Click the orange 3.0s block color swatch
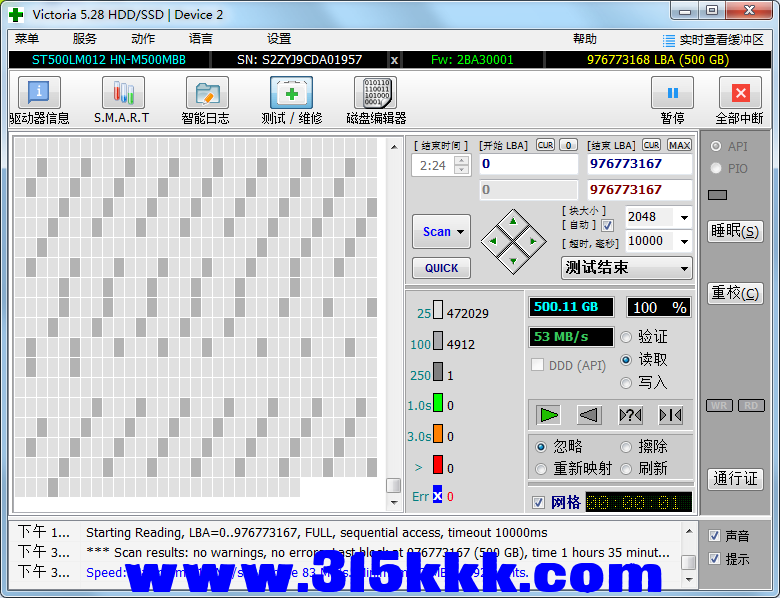The image size is (780, 598). tap(438, 434)
